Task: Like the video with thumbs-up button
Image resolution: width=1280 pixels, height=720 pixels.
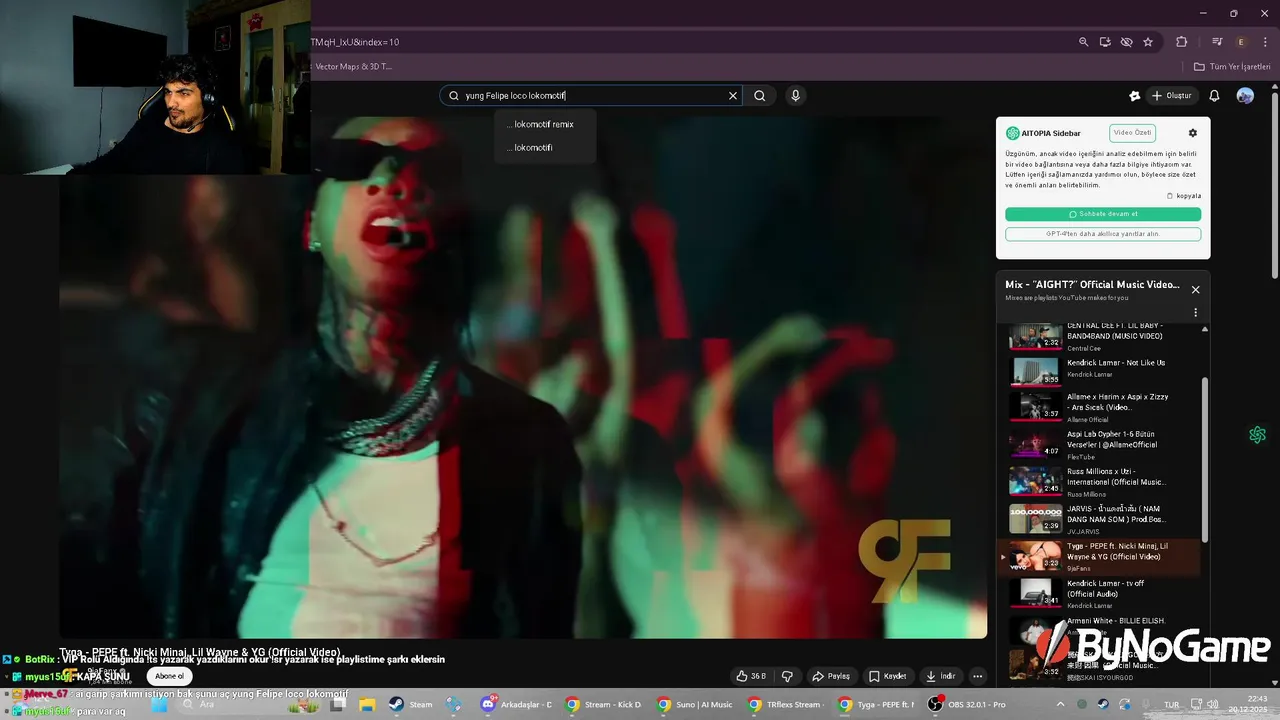Action: (752, 676)
